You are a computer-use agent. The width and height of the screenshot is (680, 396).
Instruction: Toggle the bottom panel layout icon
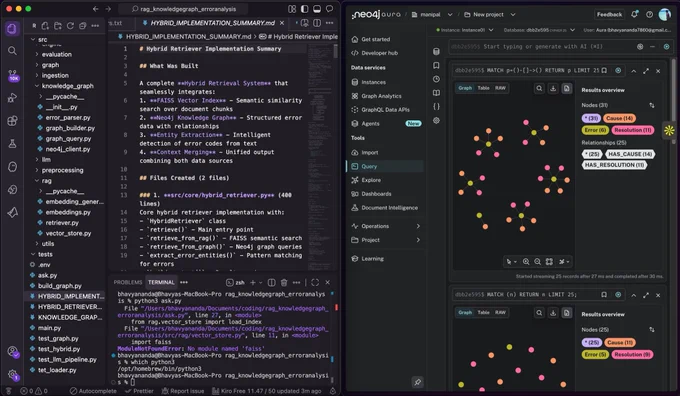317,9
